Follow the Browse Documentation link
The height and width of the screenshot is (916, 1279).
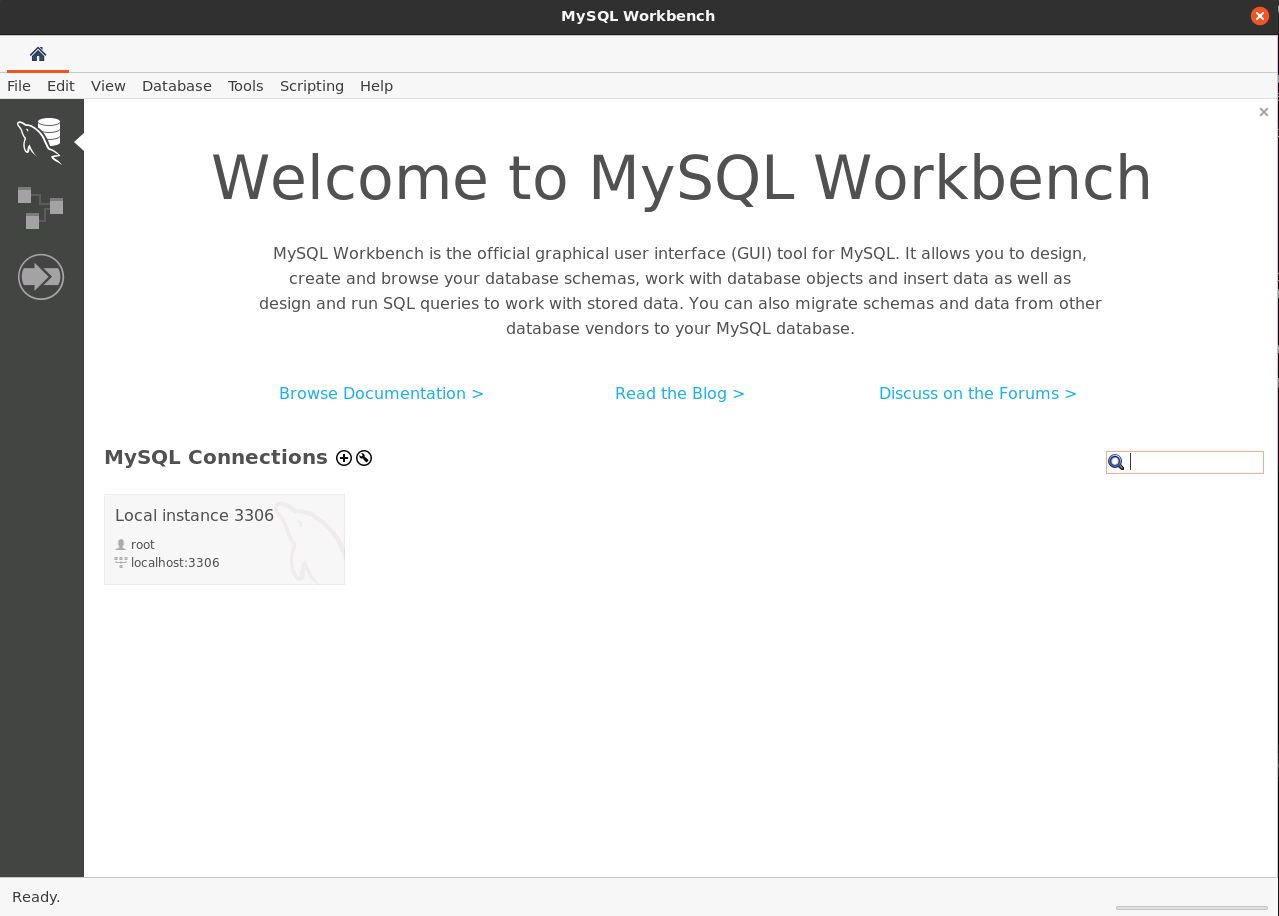click(x=381, y=393)
